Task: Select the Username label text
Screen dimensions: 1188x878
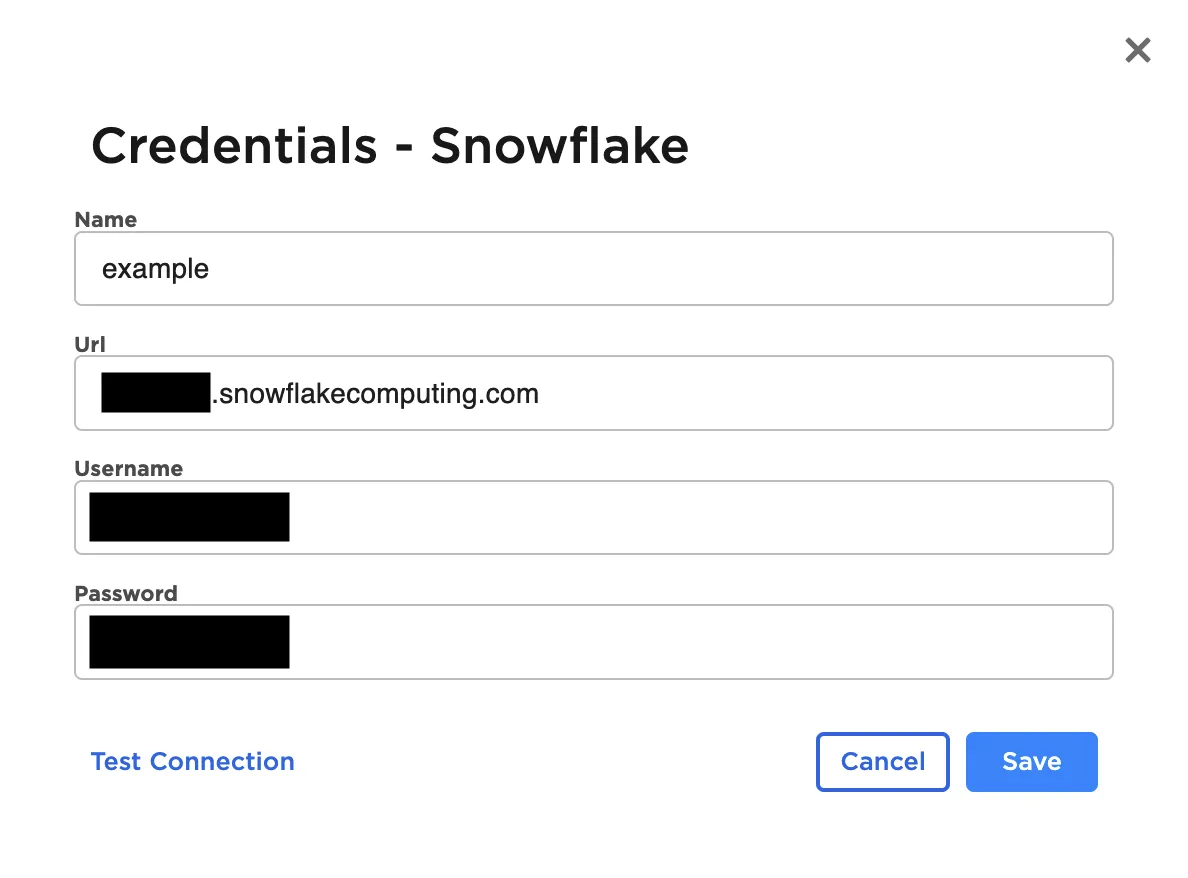Action: 128,468
